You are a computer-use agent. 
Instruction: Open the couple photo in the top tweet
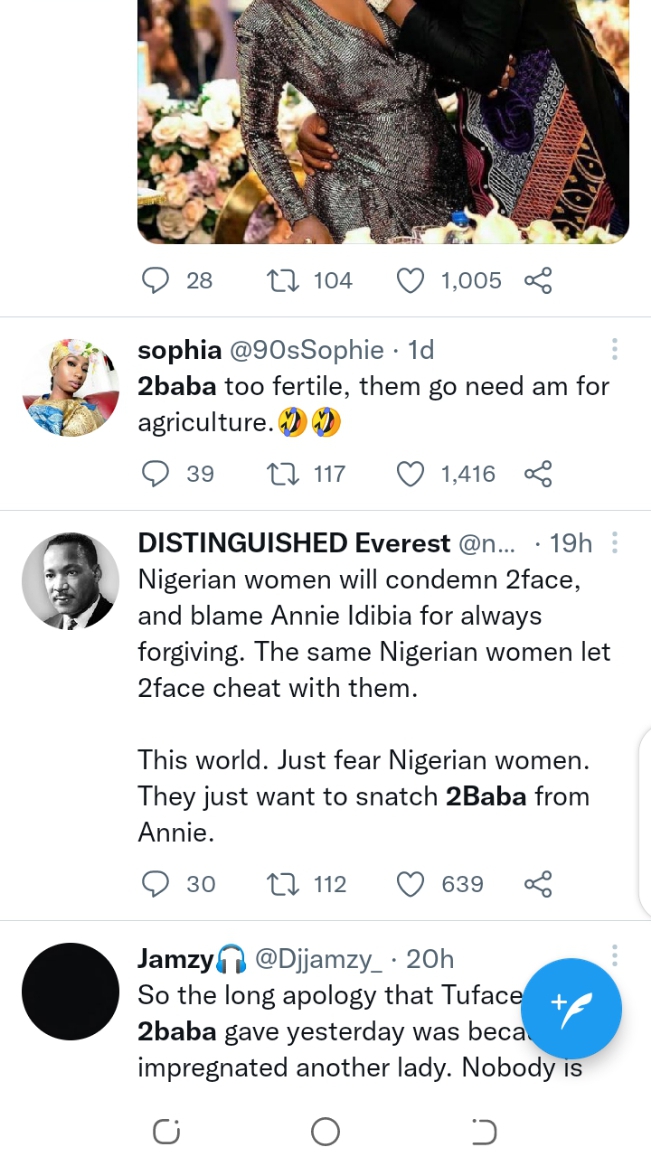(383, 120)
